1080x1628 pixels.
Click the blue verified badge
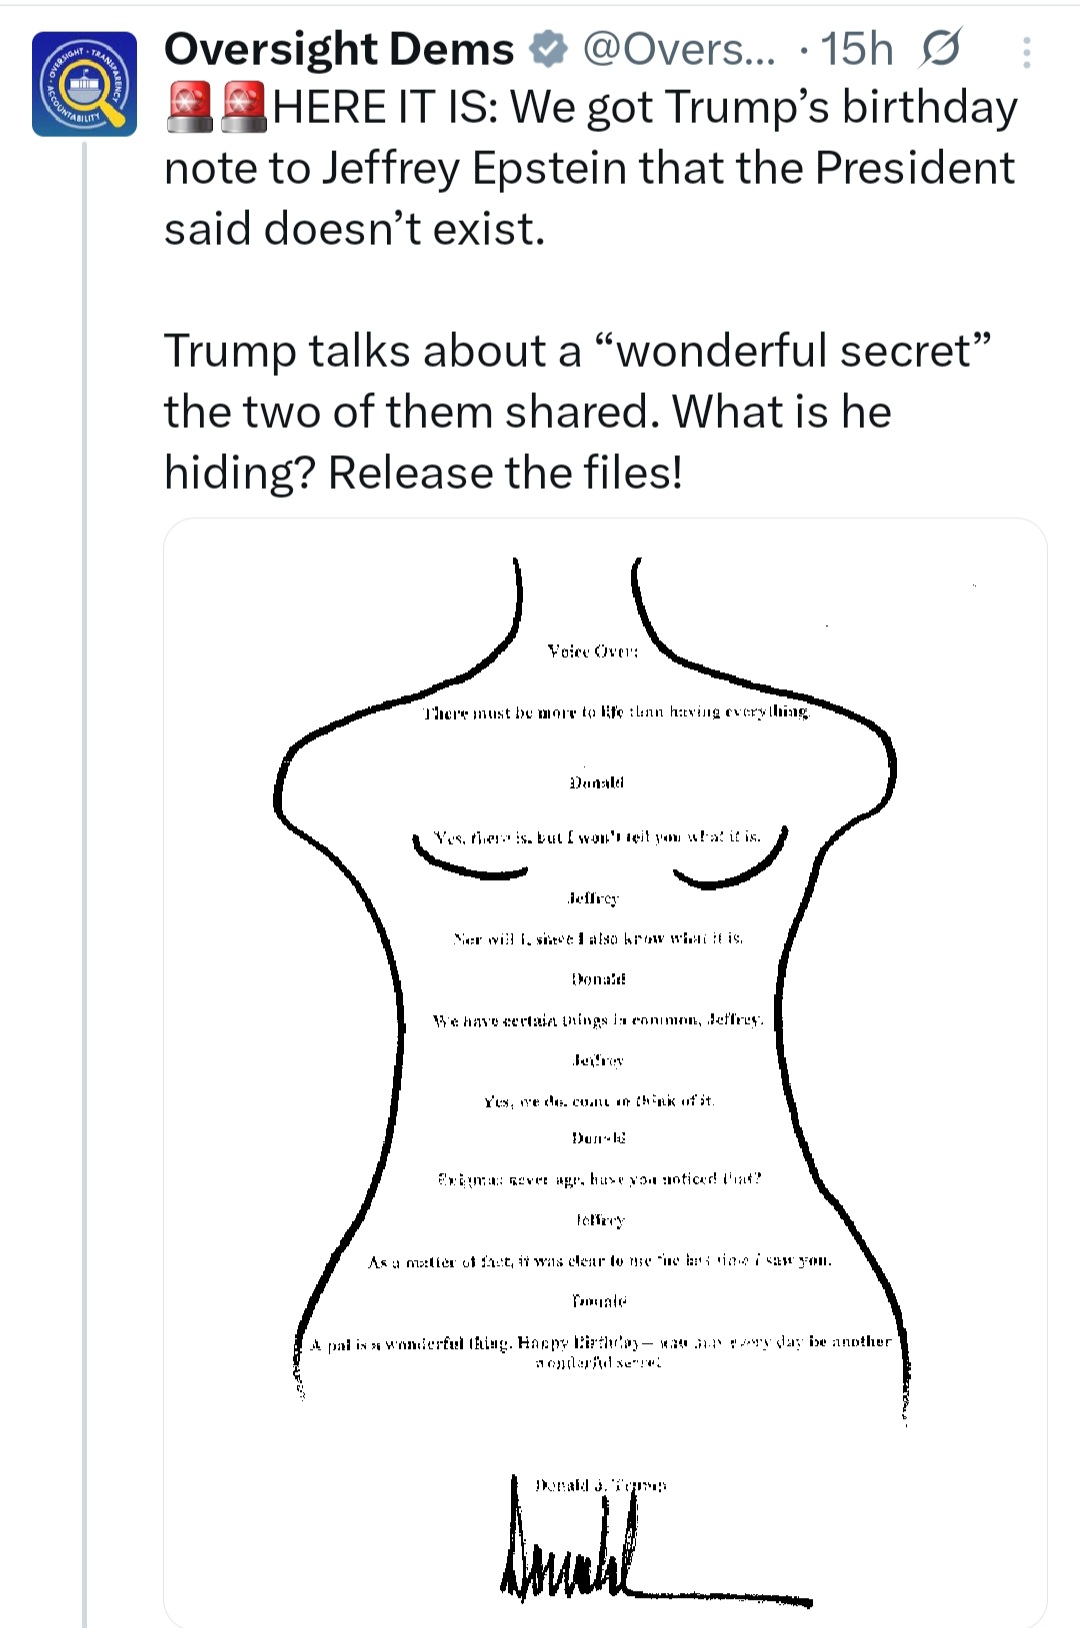[x=548, y=49]
